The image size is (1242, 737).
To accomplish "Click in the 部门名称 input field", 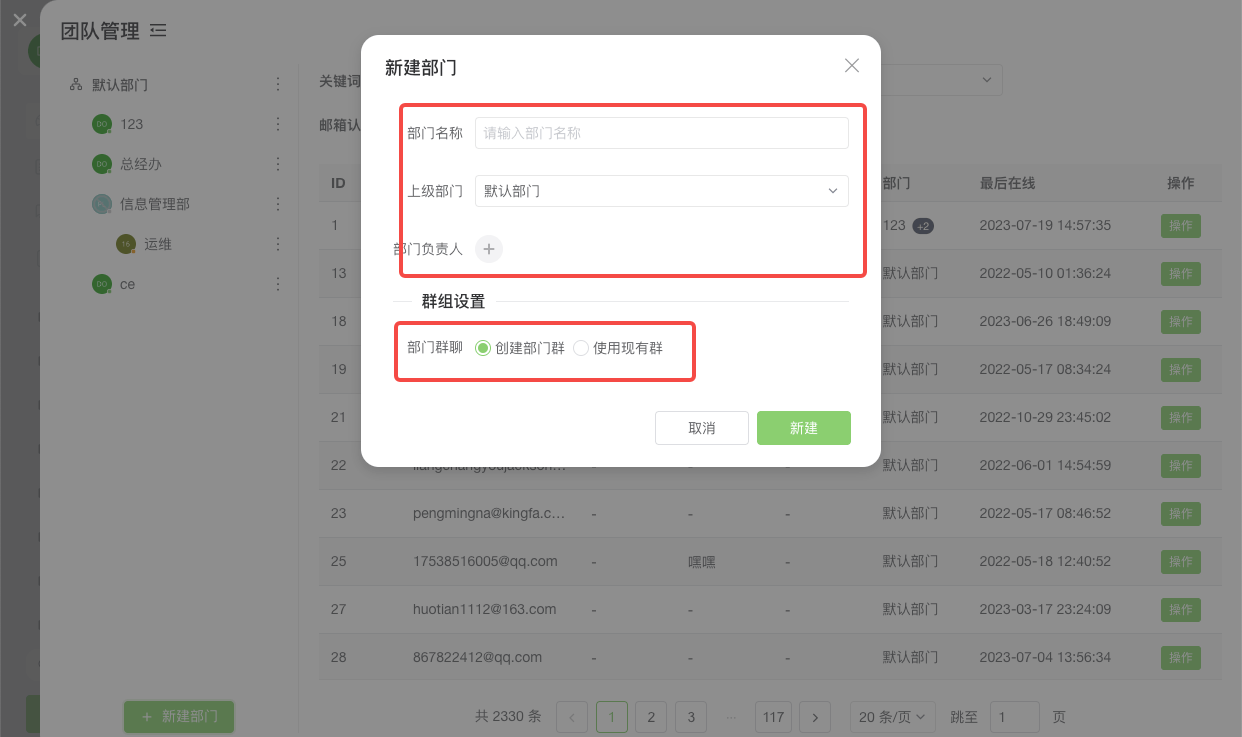I will point(661,133).
